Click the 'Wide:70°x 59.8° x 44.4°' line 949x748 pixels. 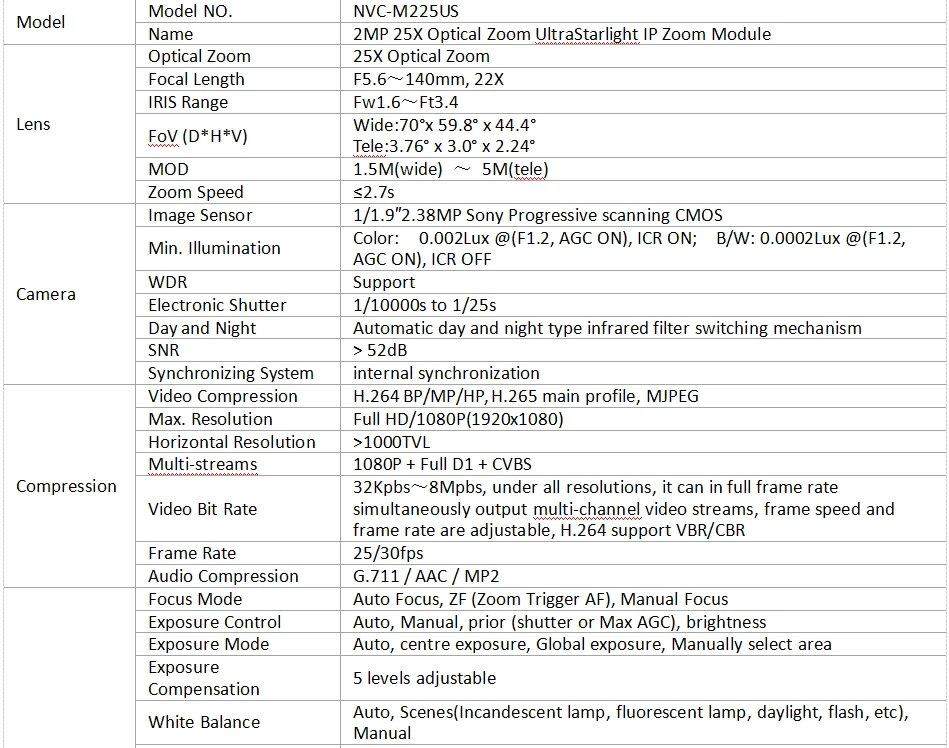pyautogui.click(x=445, y=125)
